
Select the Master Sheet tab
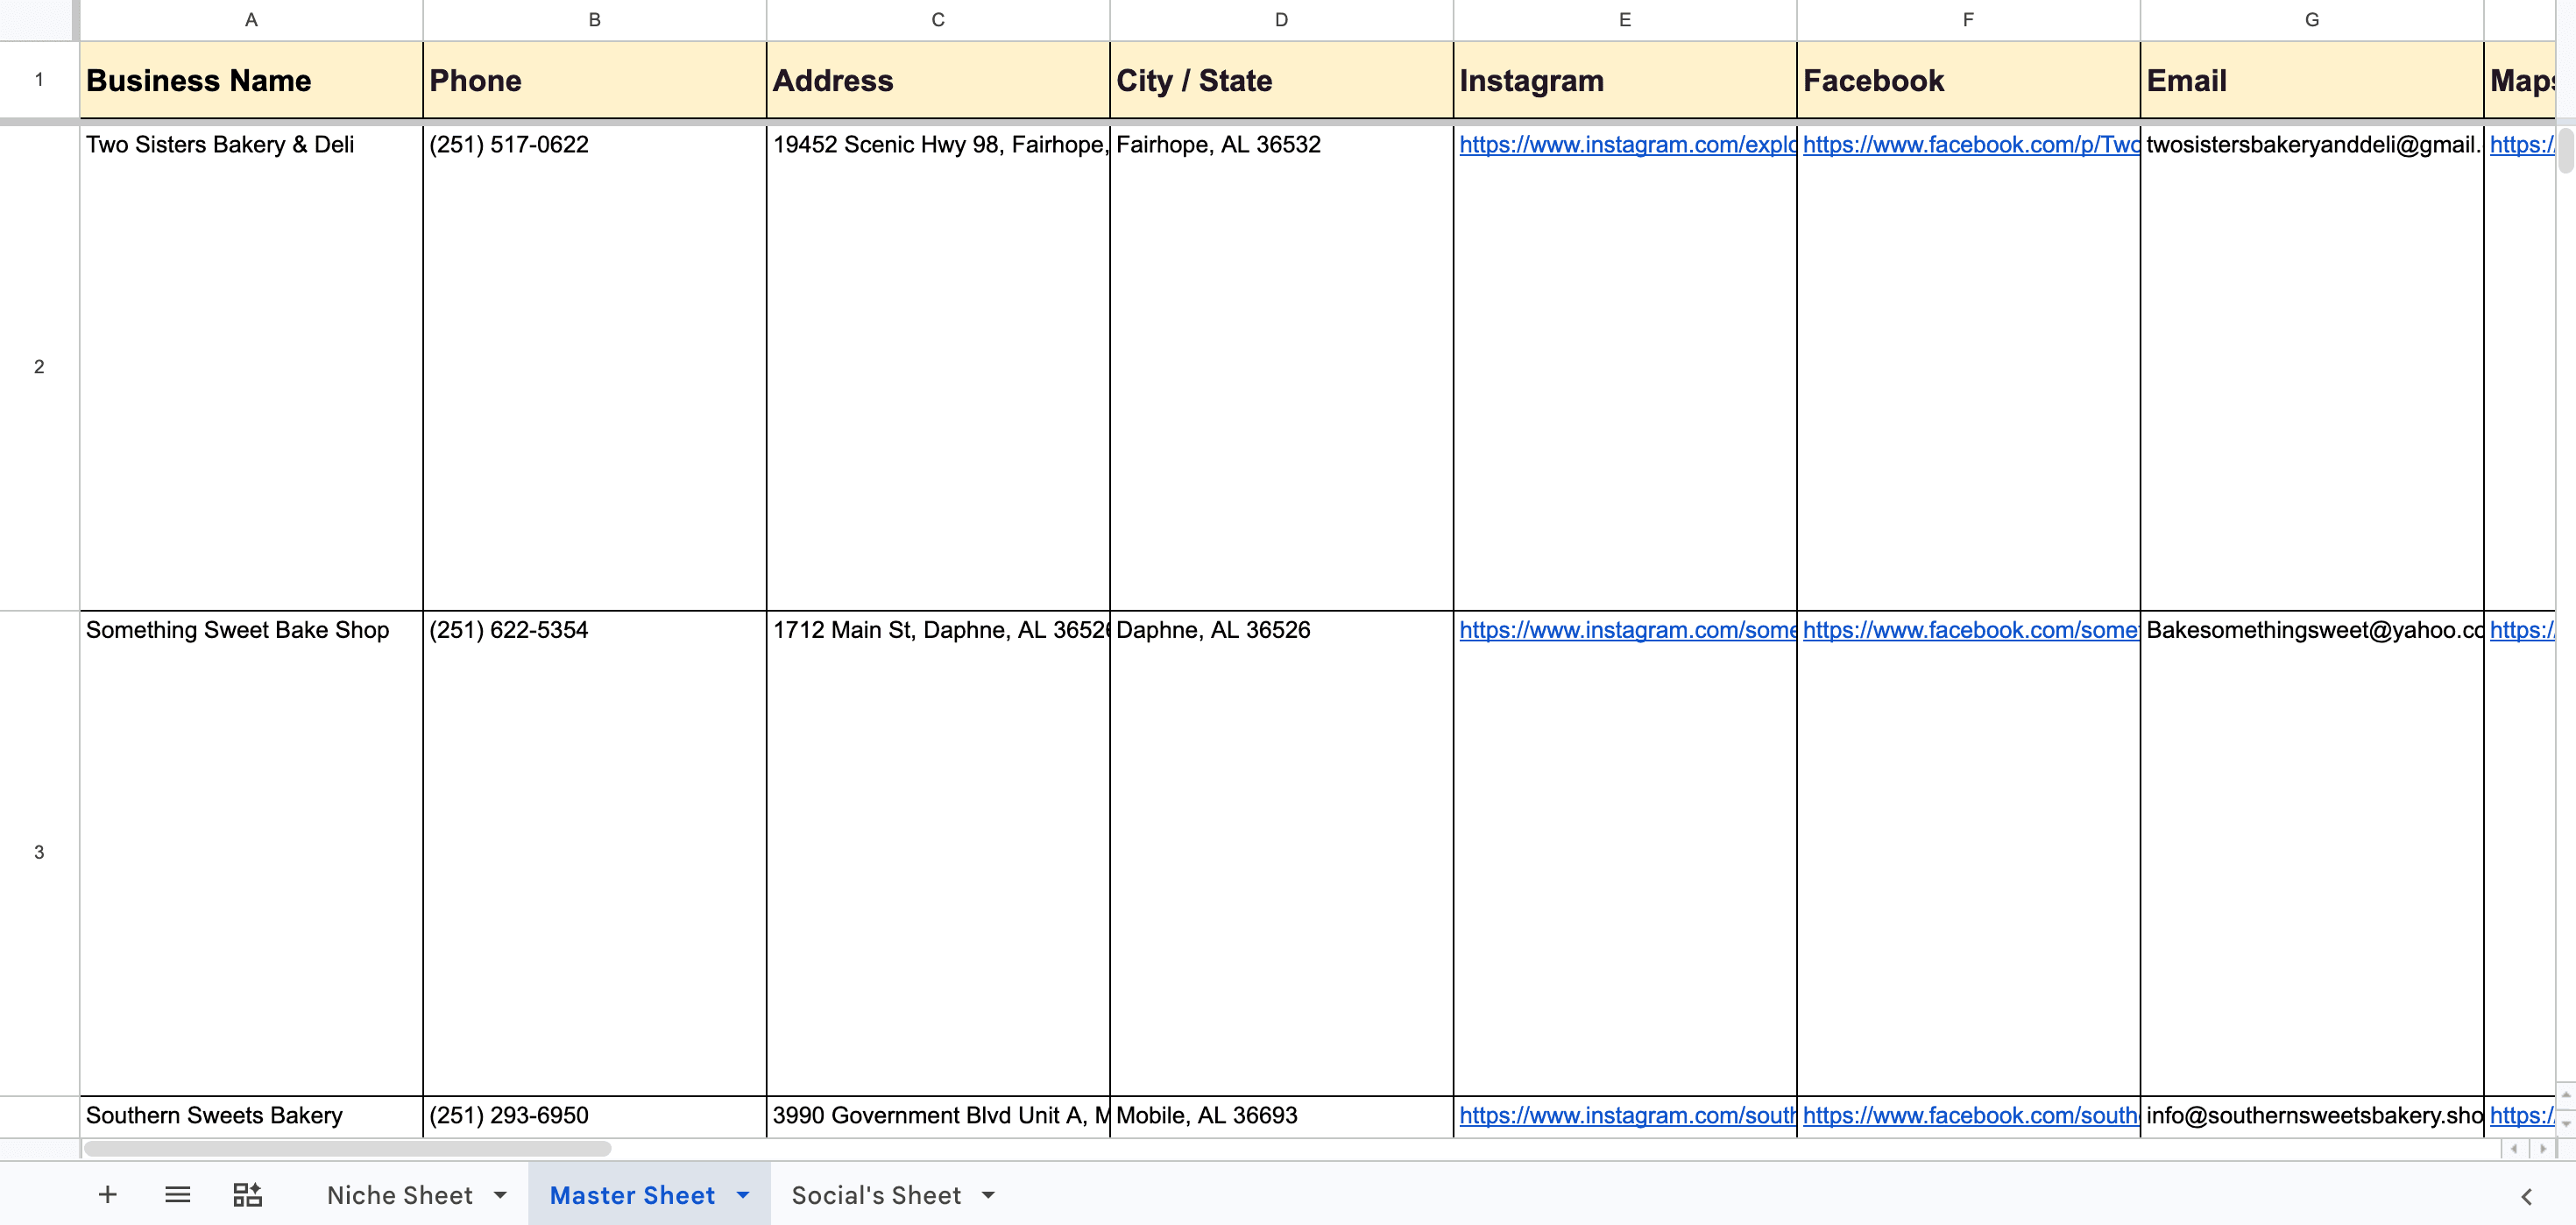coord(632,1195)
